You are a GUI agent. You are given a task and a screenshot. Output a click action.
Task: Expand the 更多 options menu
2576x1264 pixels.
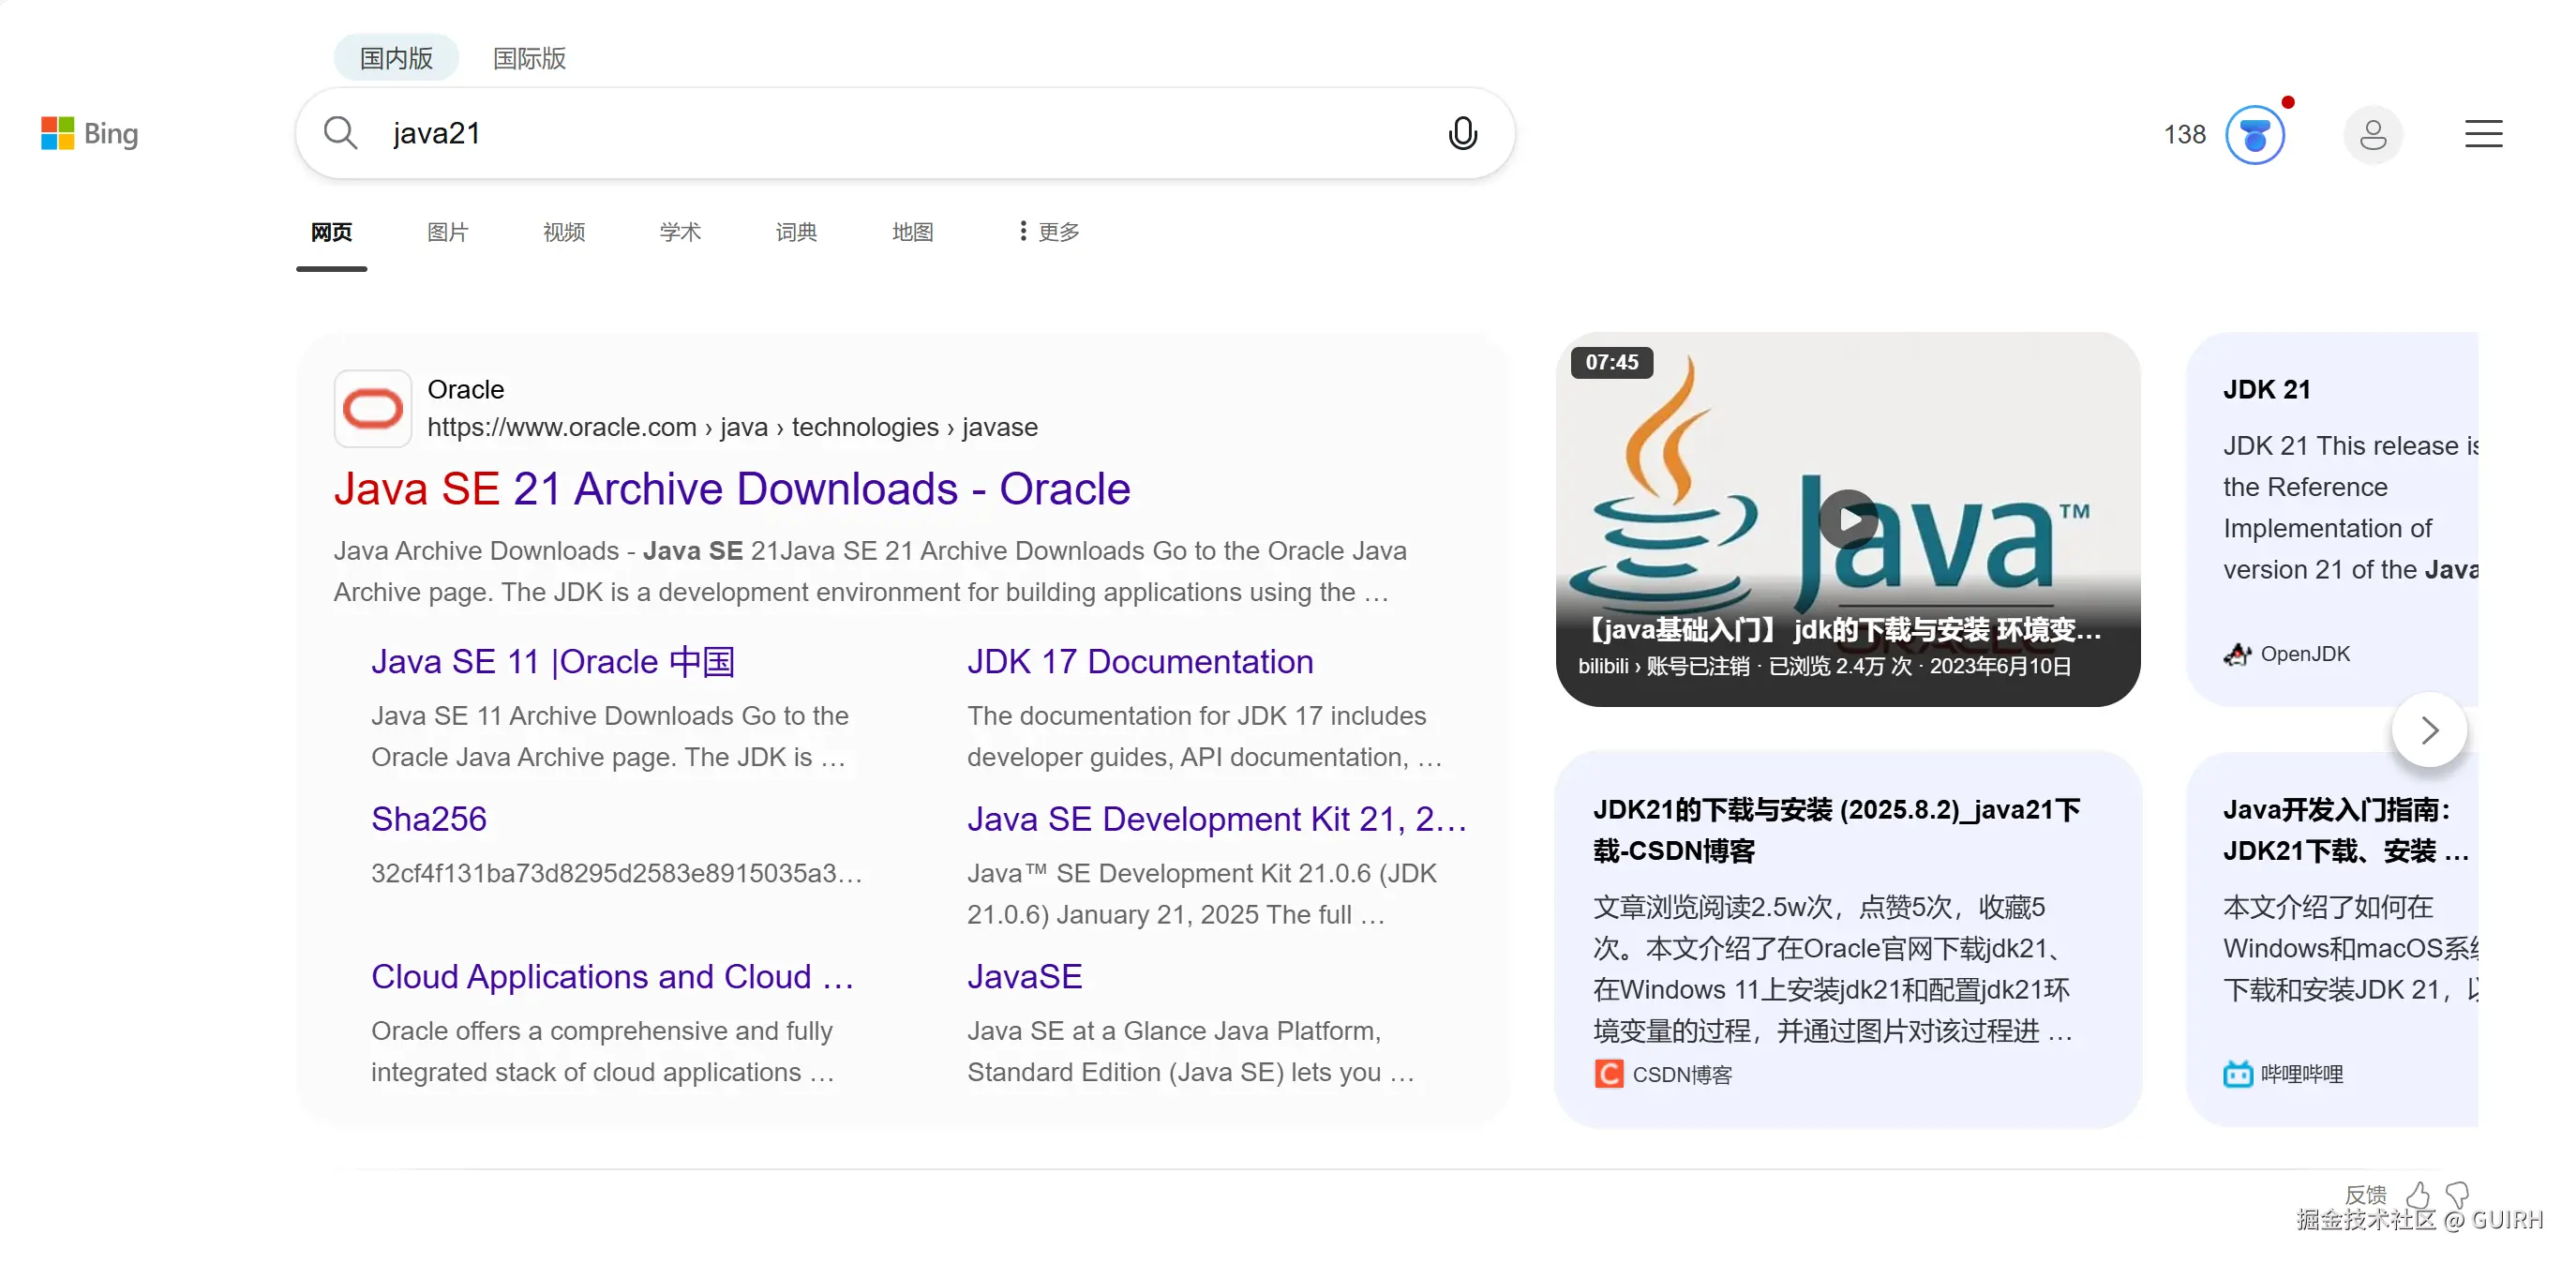(x=1048, y=232)
